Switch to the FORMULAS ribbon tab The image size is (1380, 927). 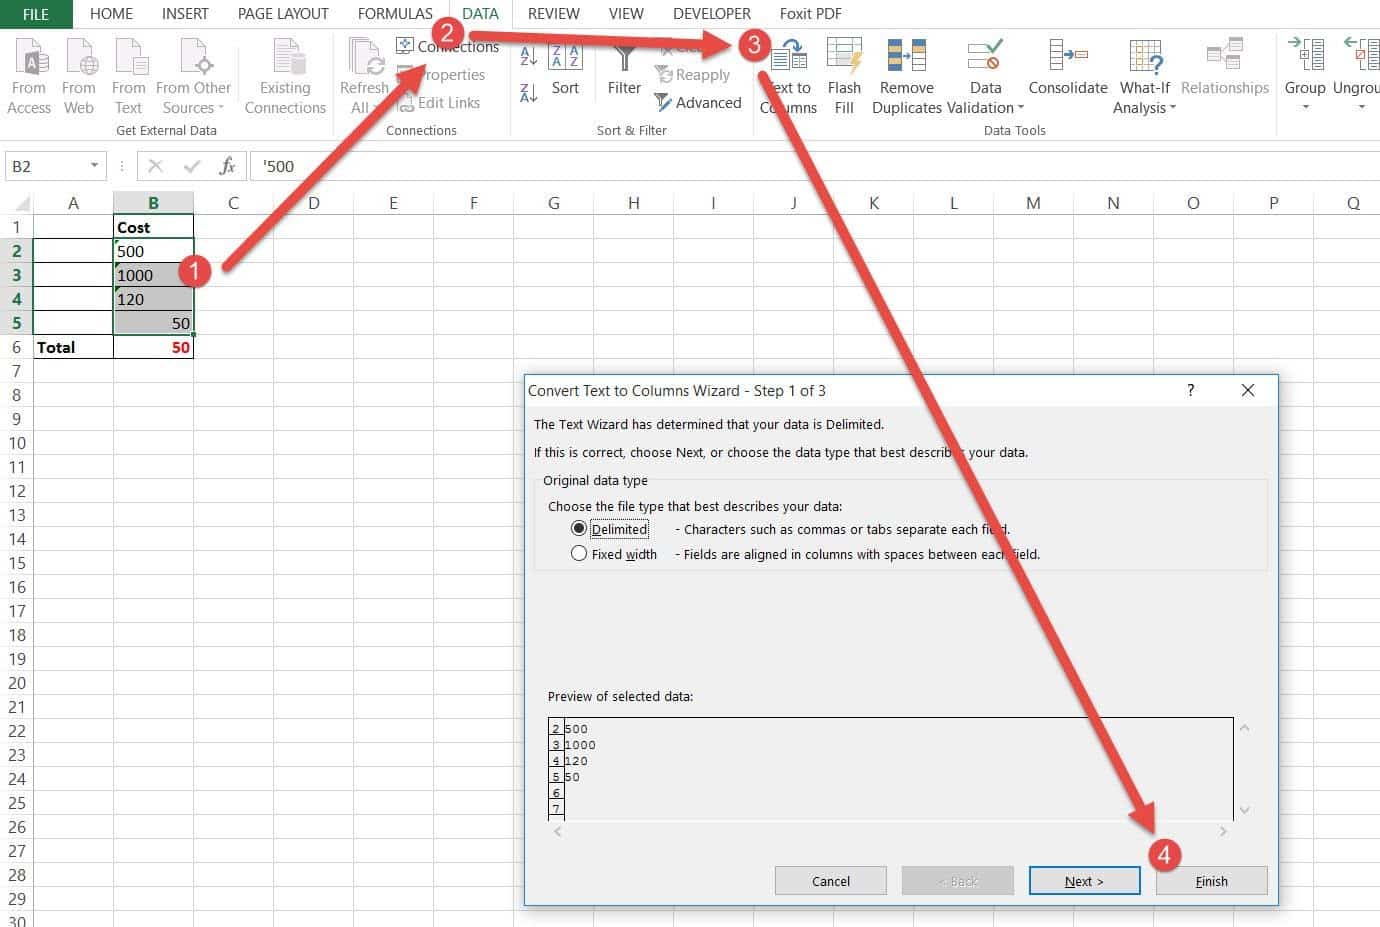[394, 13]
